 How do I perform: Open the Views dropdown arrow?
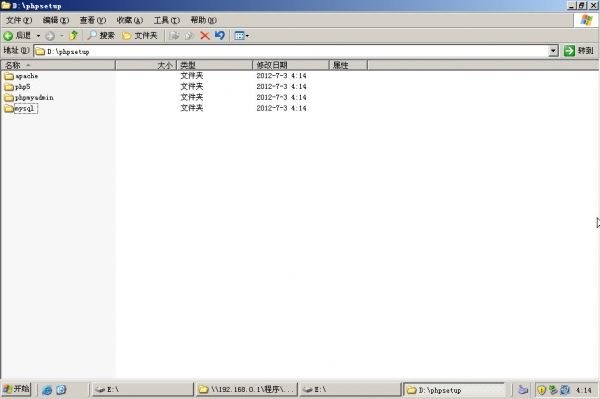click(x=247, y=36)
